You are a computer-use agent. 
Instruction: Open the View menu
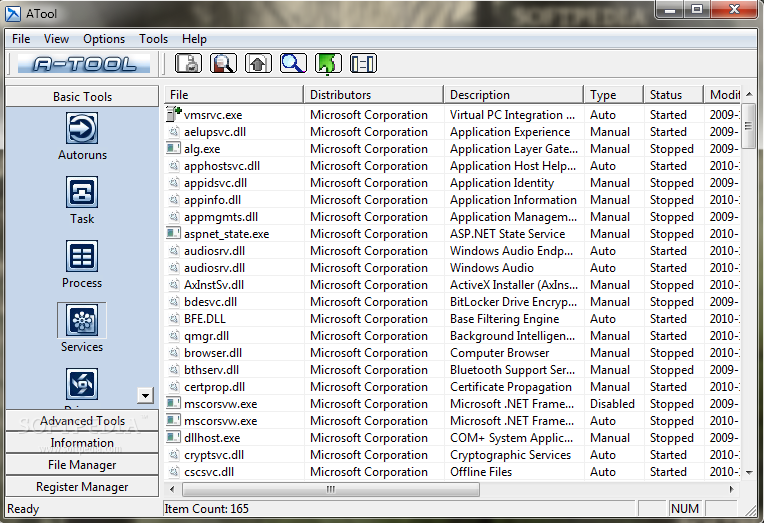(56, 39)
